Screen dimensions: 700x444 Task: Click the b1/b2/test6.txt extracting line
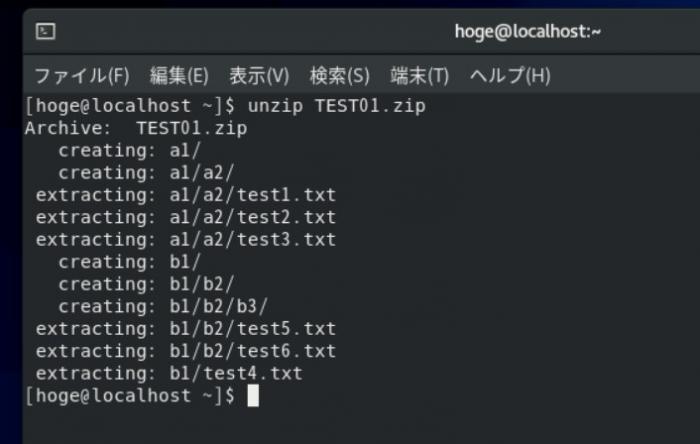click(x=186, y=352)
